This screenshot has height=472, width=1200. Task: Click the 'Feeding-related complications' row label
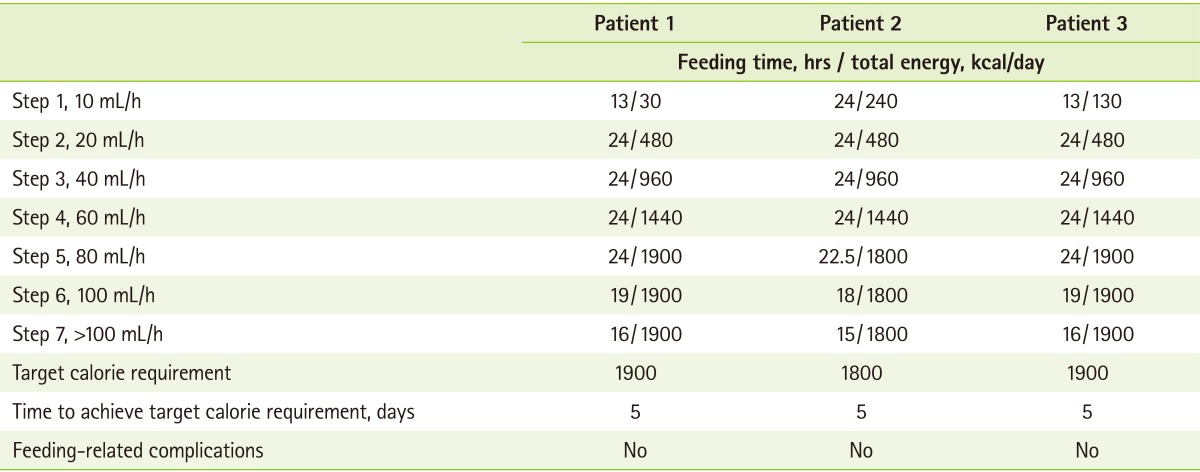137,450
